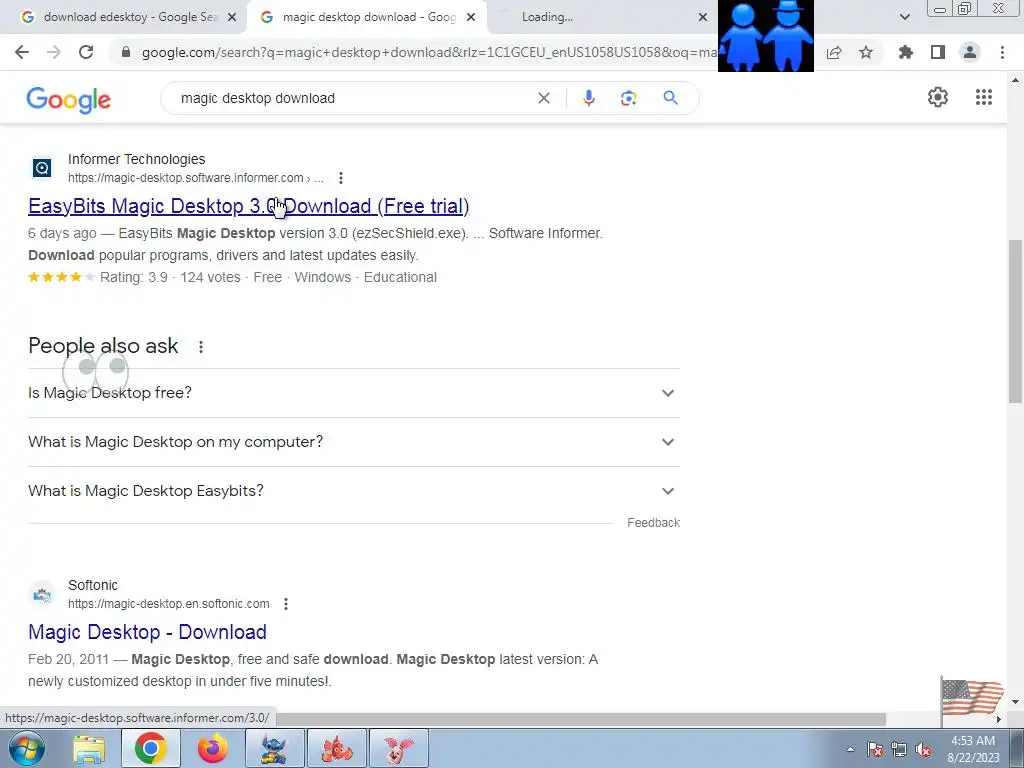Go back to the previous page
The width and height of the screenshot is (1024, 768).
(x=22, y=52)
